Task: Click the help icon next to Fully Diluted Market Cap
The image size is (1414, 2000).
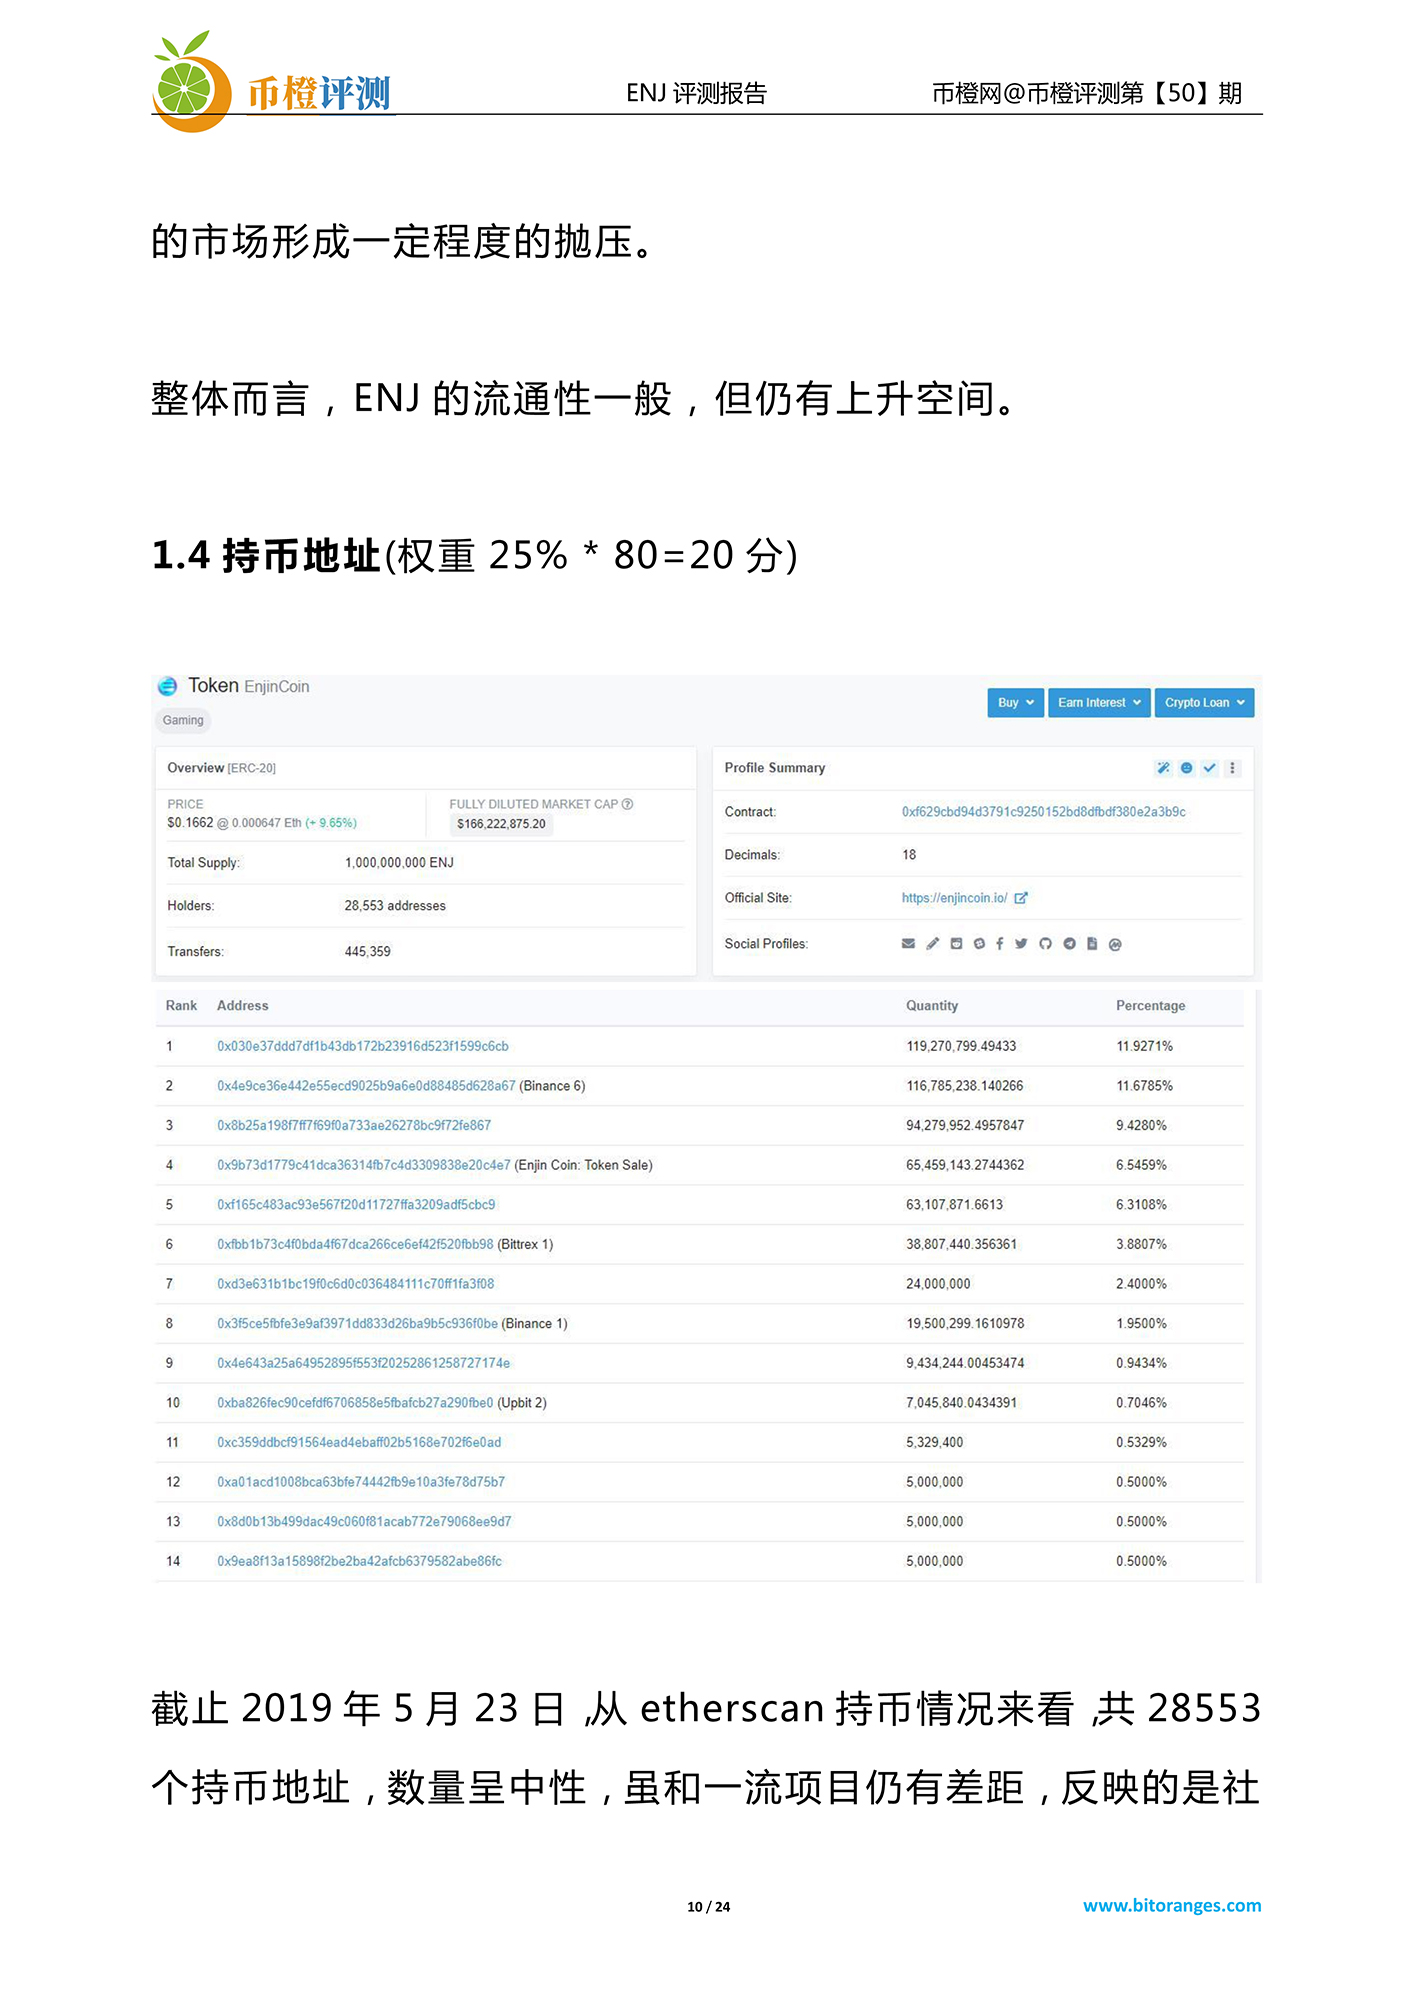Action: 627,804
